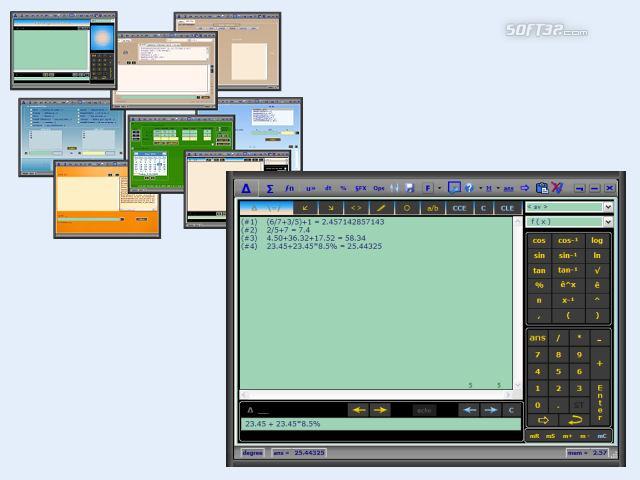This screenshot has width=640, height=480.
Task: Click the CLE clear button
Action: click(507, 208)
